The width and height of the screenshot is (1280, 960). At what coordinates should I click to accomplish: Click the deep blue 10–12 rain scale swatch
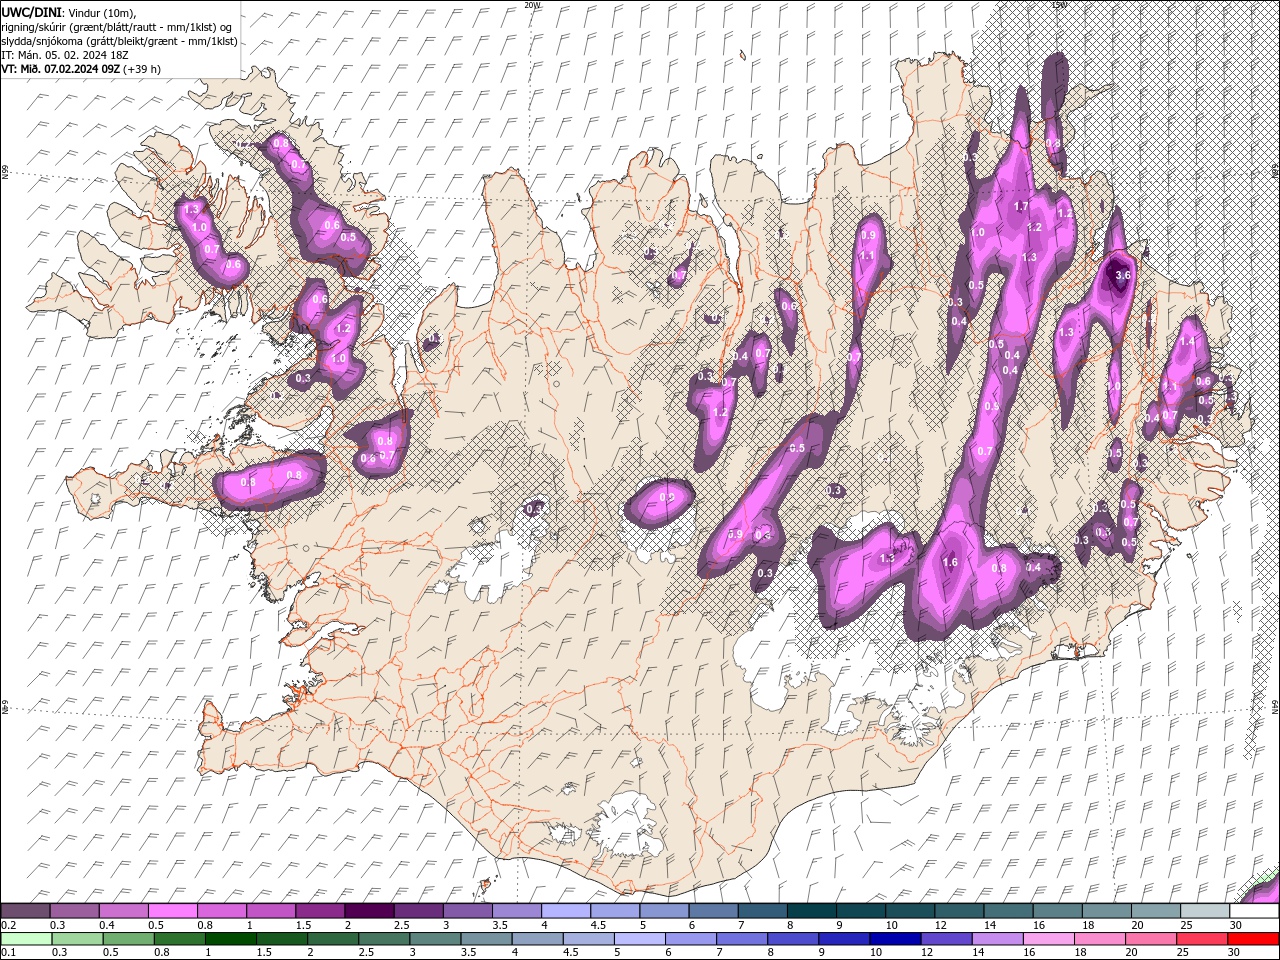pyautogui.click(x=894, y=938)
